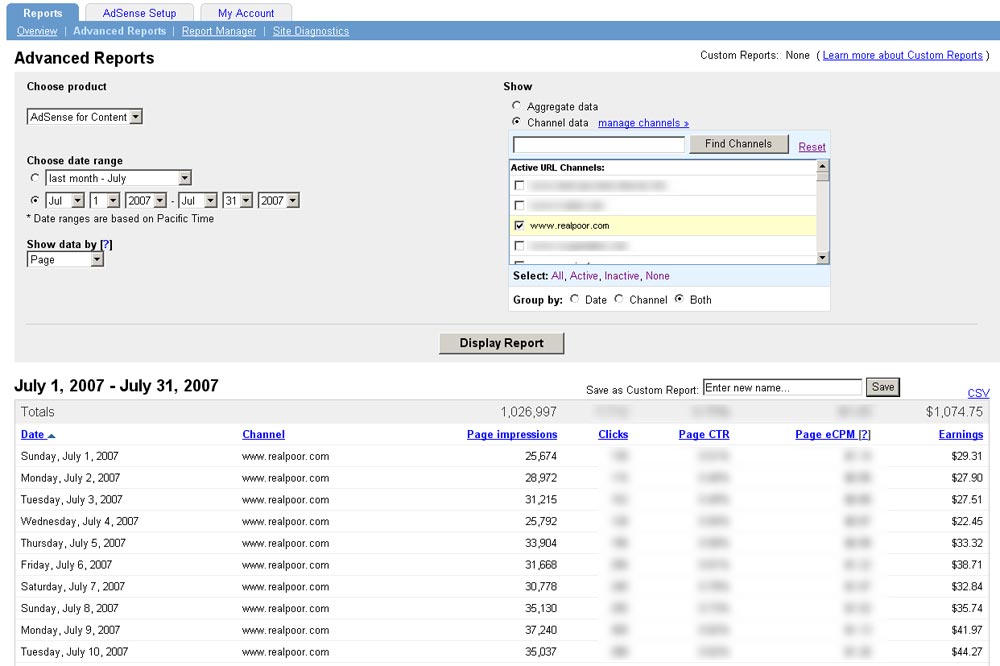
Task: Click the channel search text field
Action: (x=598, y=145)
